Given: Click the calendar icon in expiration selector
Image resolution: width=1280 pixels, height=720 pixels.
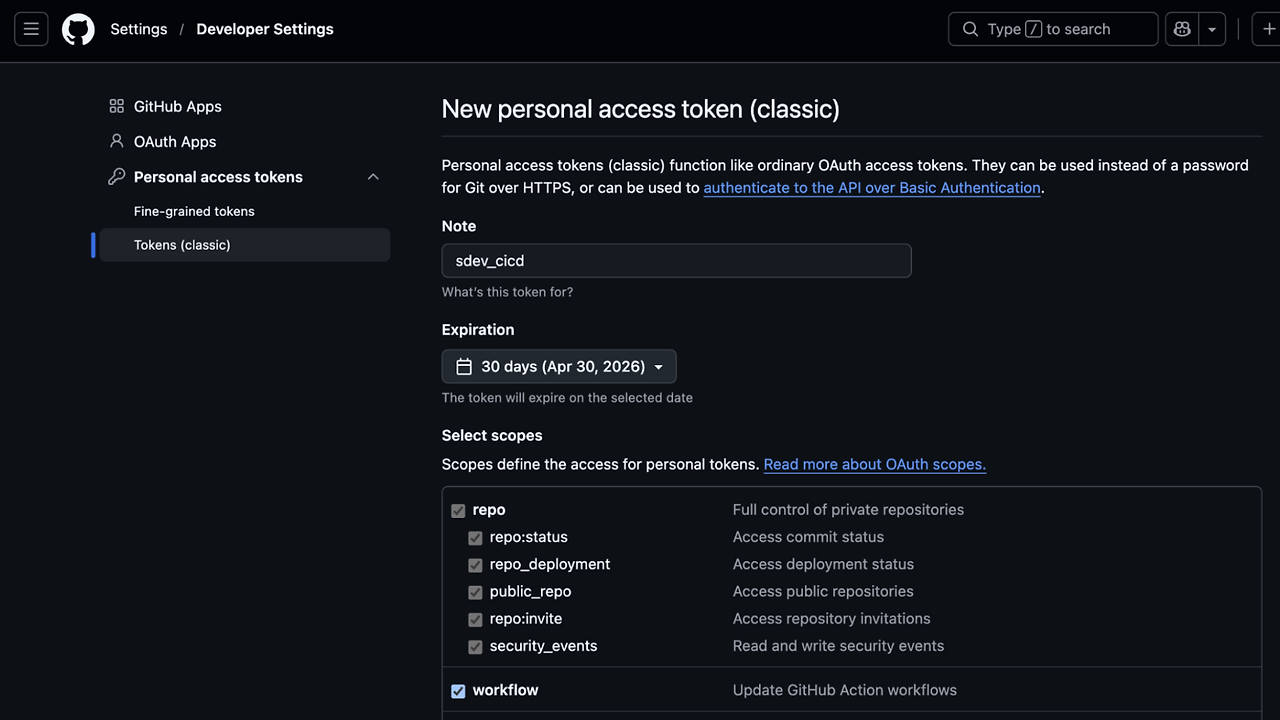Looking at the screenshot, I should click(x=464, y=367).
